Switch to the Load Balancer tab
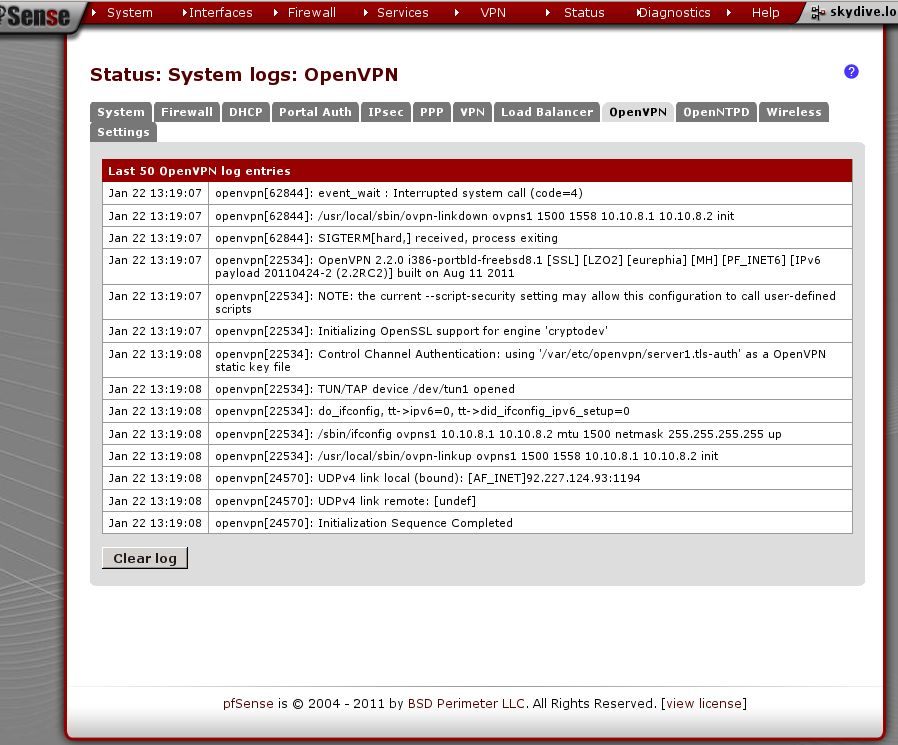The width and height of the screenshot is (898, 745). click(x=547, y=112)
